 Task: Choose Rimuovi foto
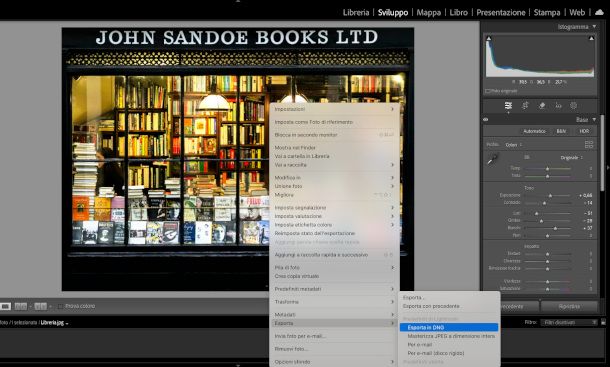coord(334,349)
